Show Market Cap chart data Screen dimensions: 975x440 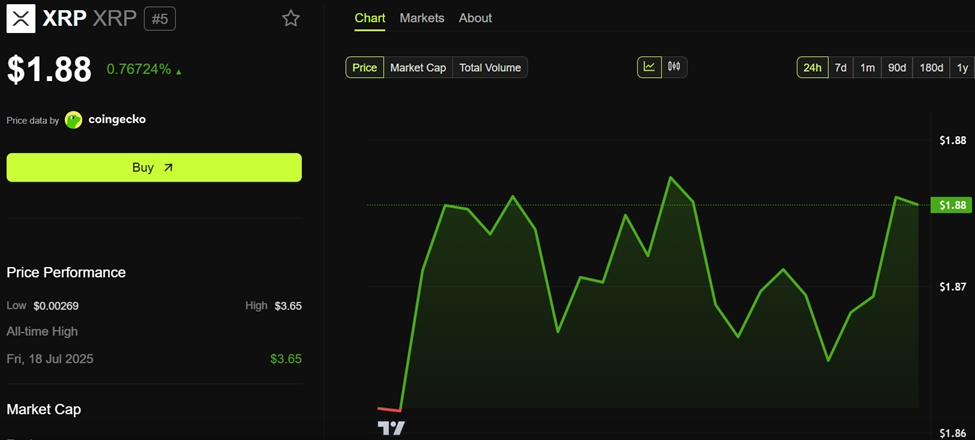418,67
